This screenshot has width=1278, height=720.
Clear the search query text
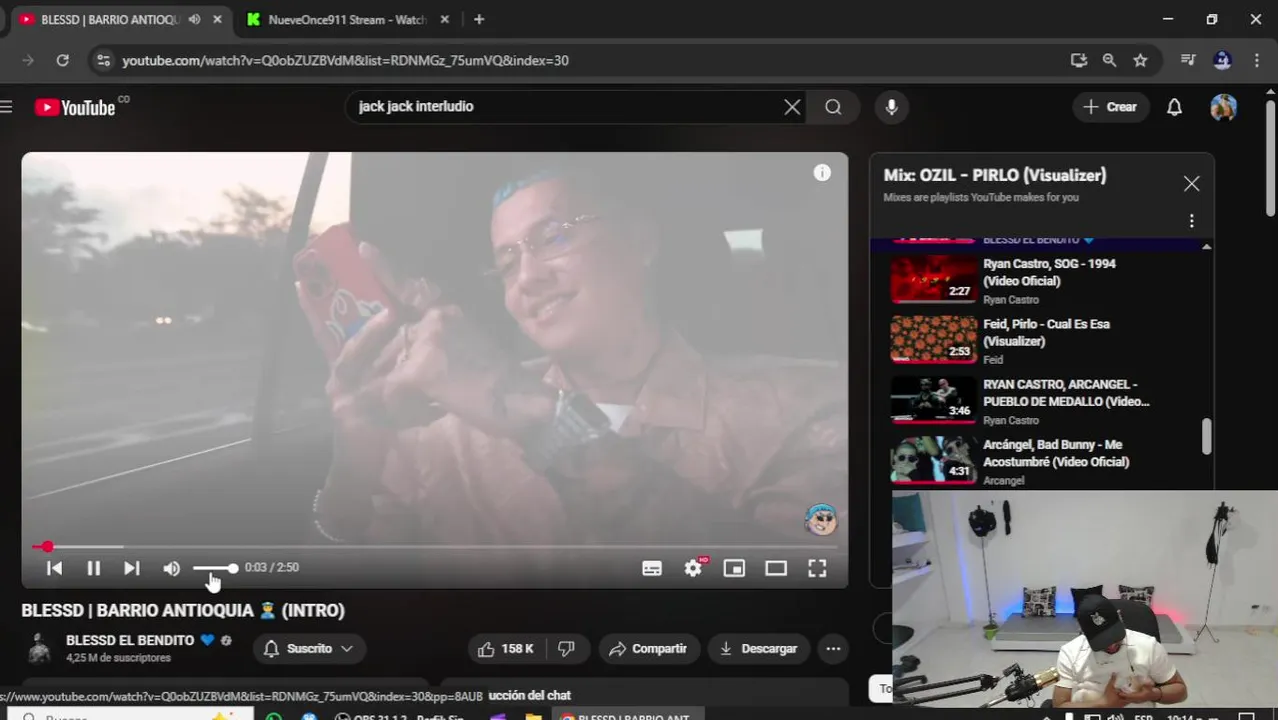tap(792, 107)
